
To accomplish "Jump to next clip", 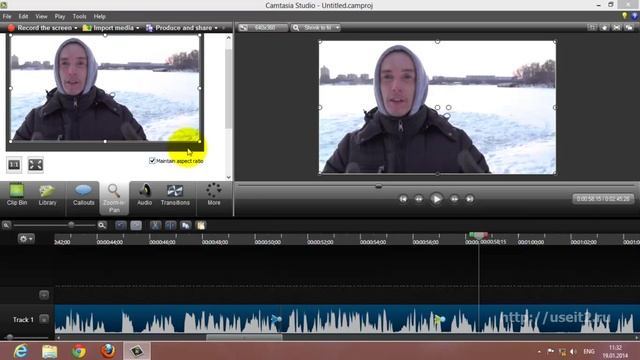I will (470, 199).
